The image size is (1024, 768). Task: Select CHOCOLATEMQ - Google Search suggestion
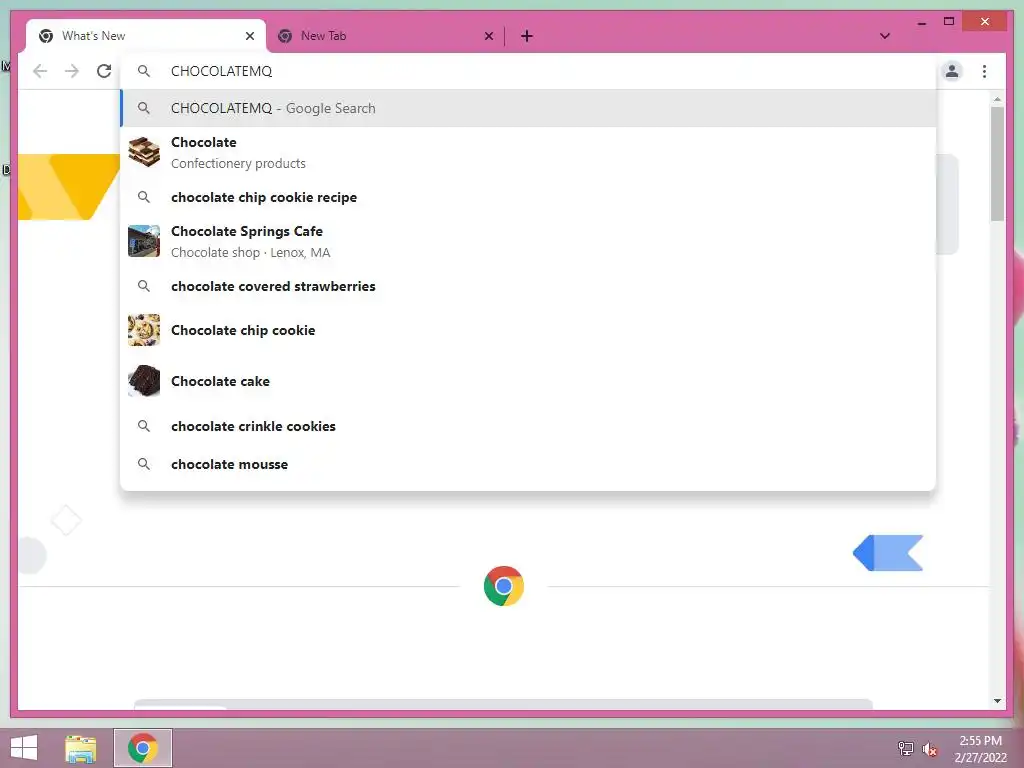pos(528,108)
